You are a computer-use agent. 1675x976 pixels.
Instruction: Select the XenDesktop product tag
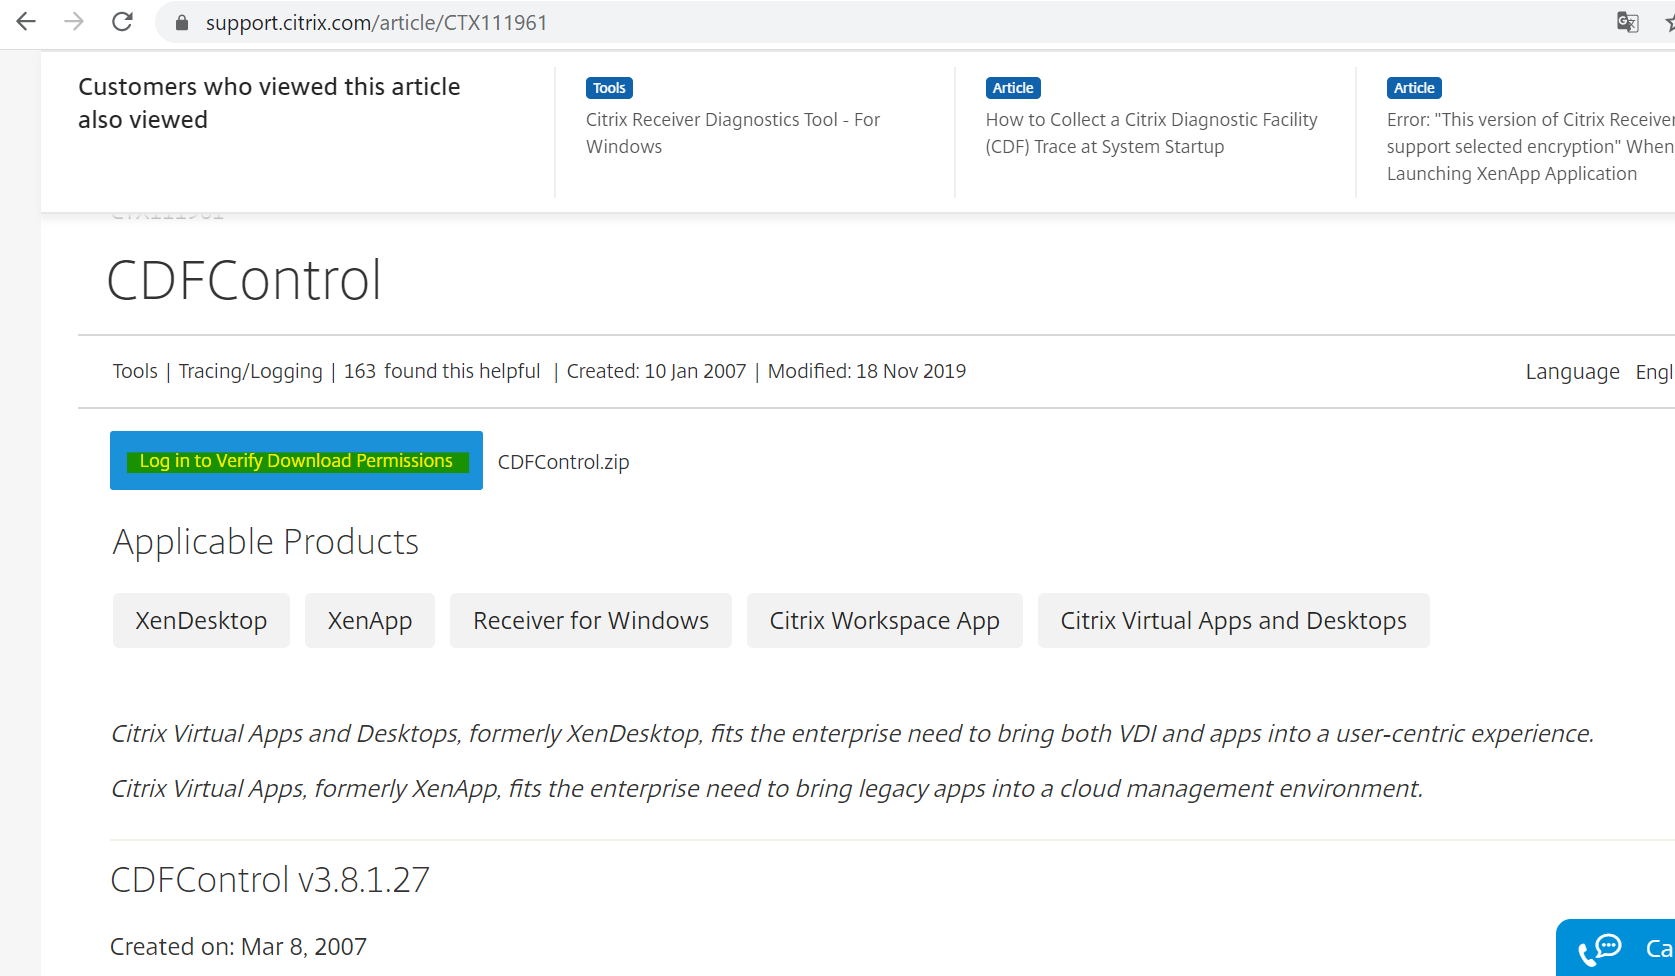click(201, 621)
